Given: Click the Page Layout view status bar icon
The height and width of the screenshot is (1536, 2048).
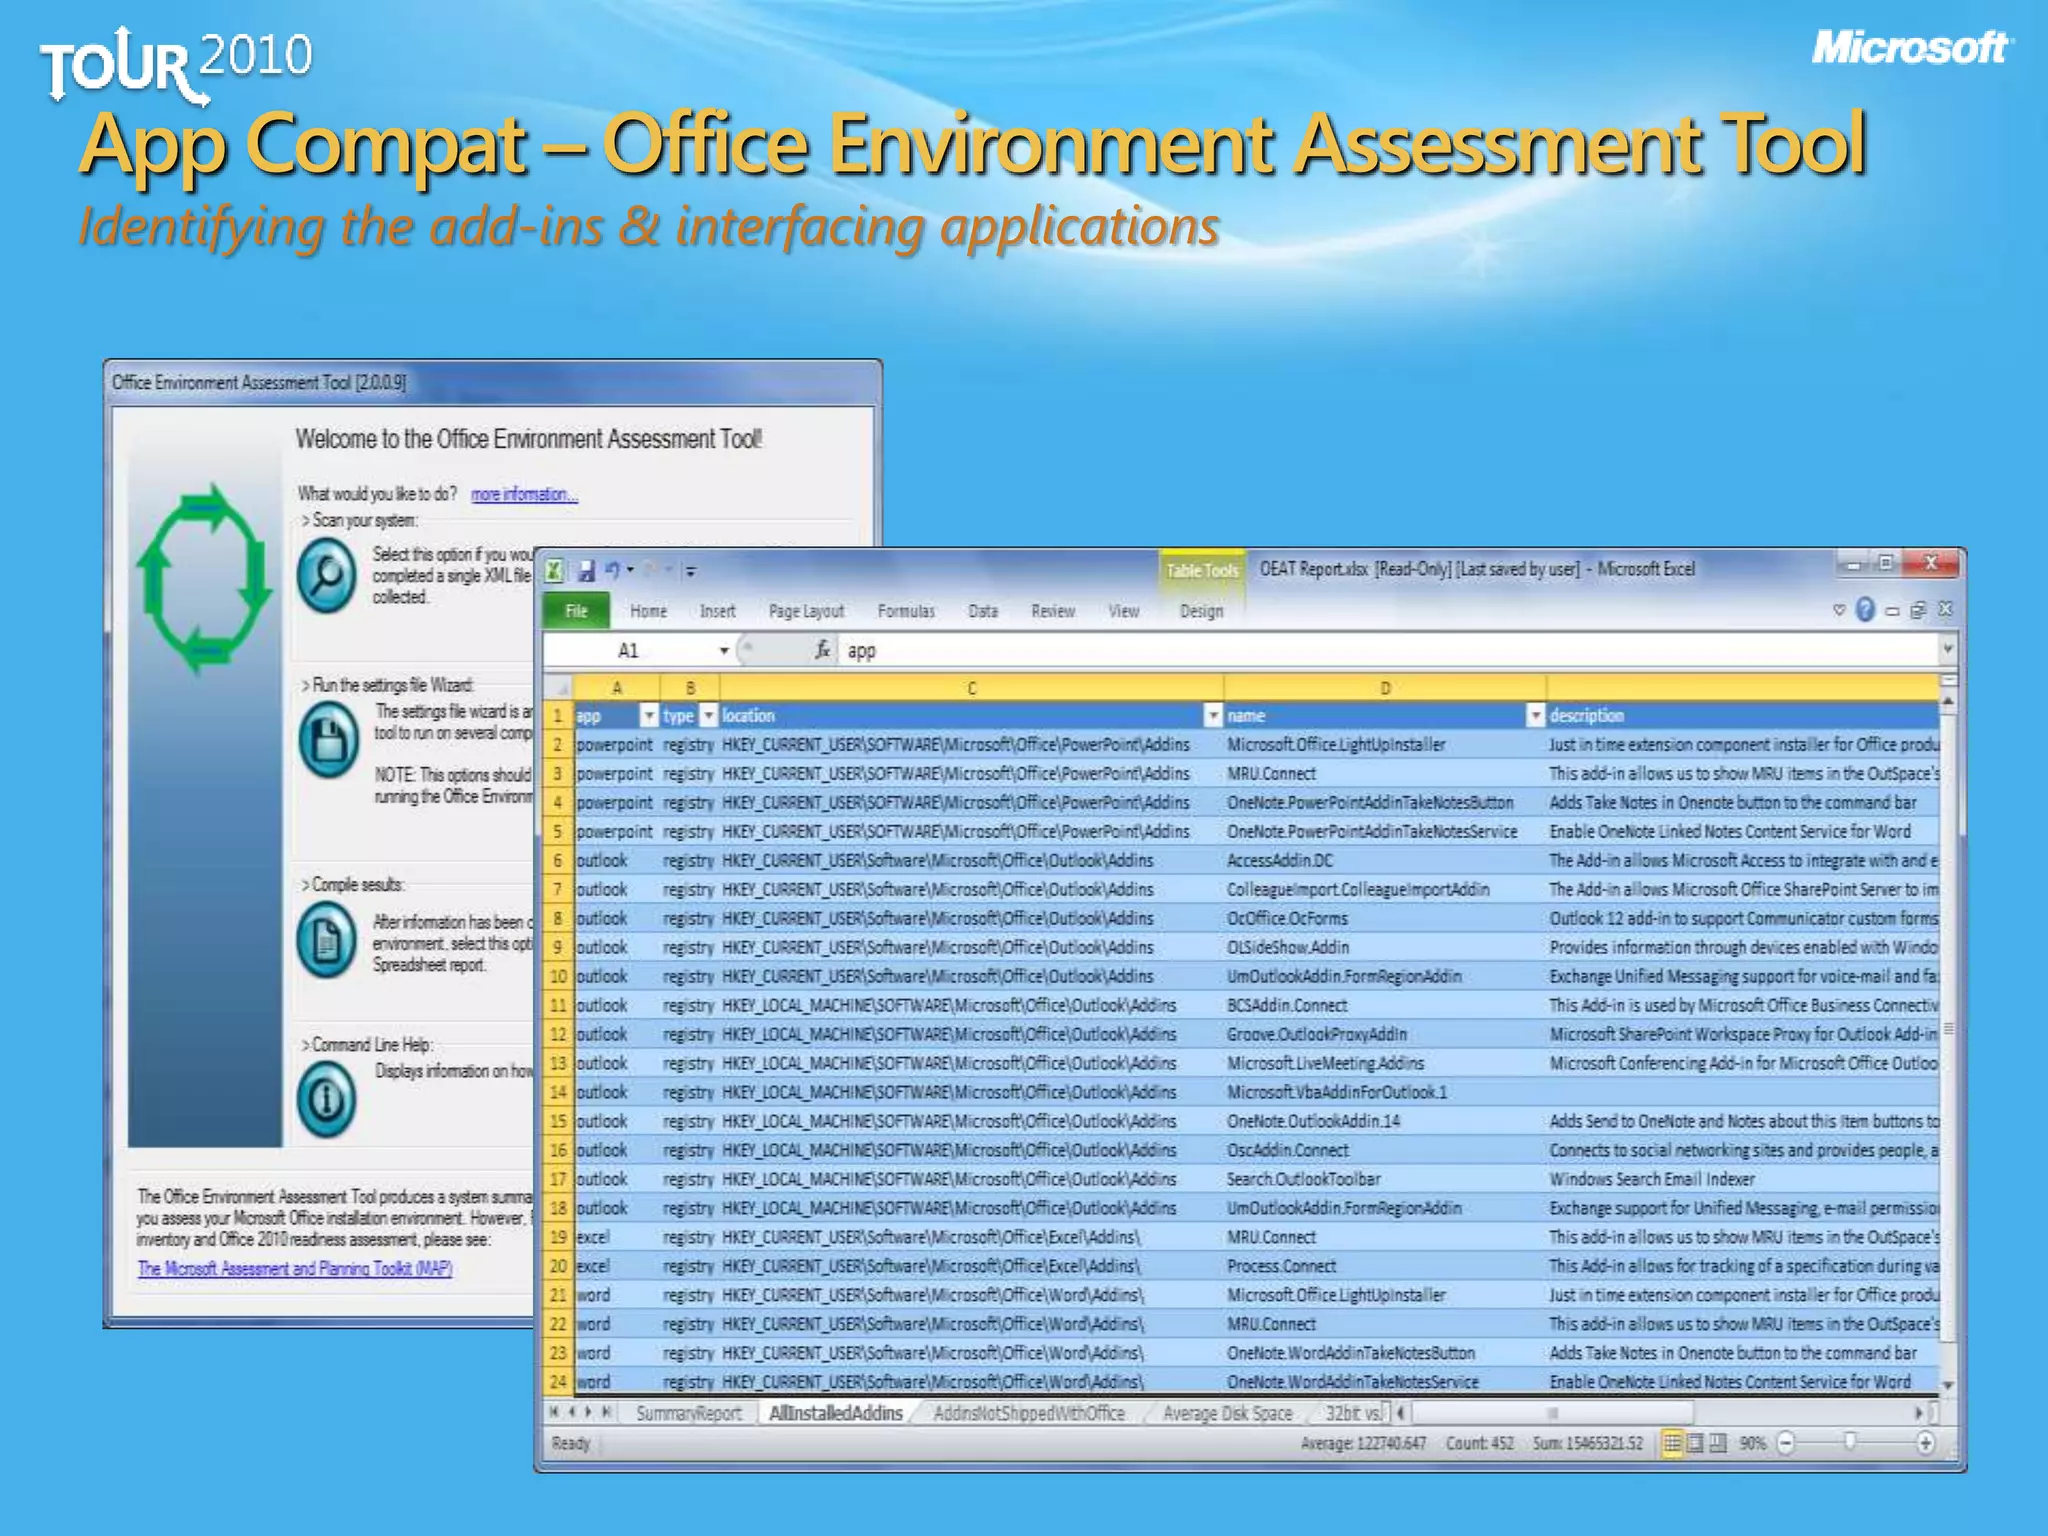Looking at the screenshot, I should coord(1695,1443).
